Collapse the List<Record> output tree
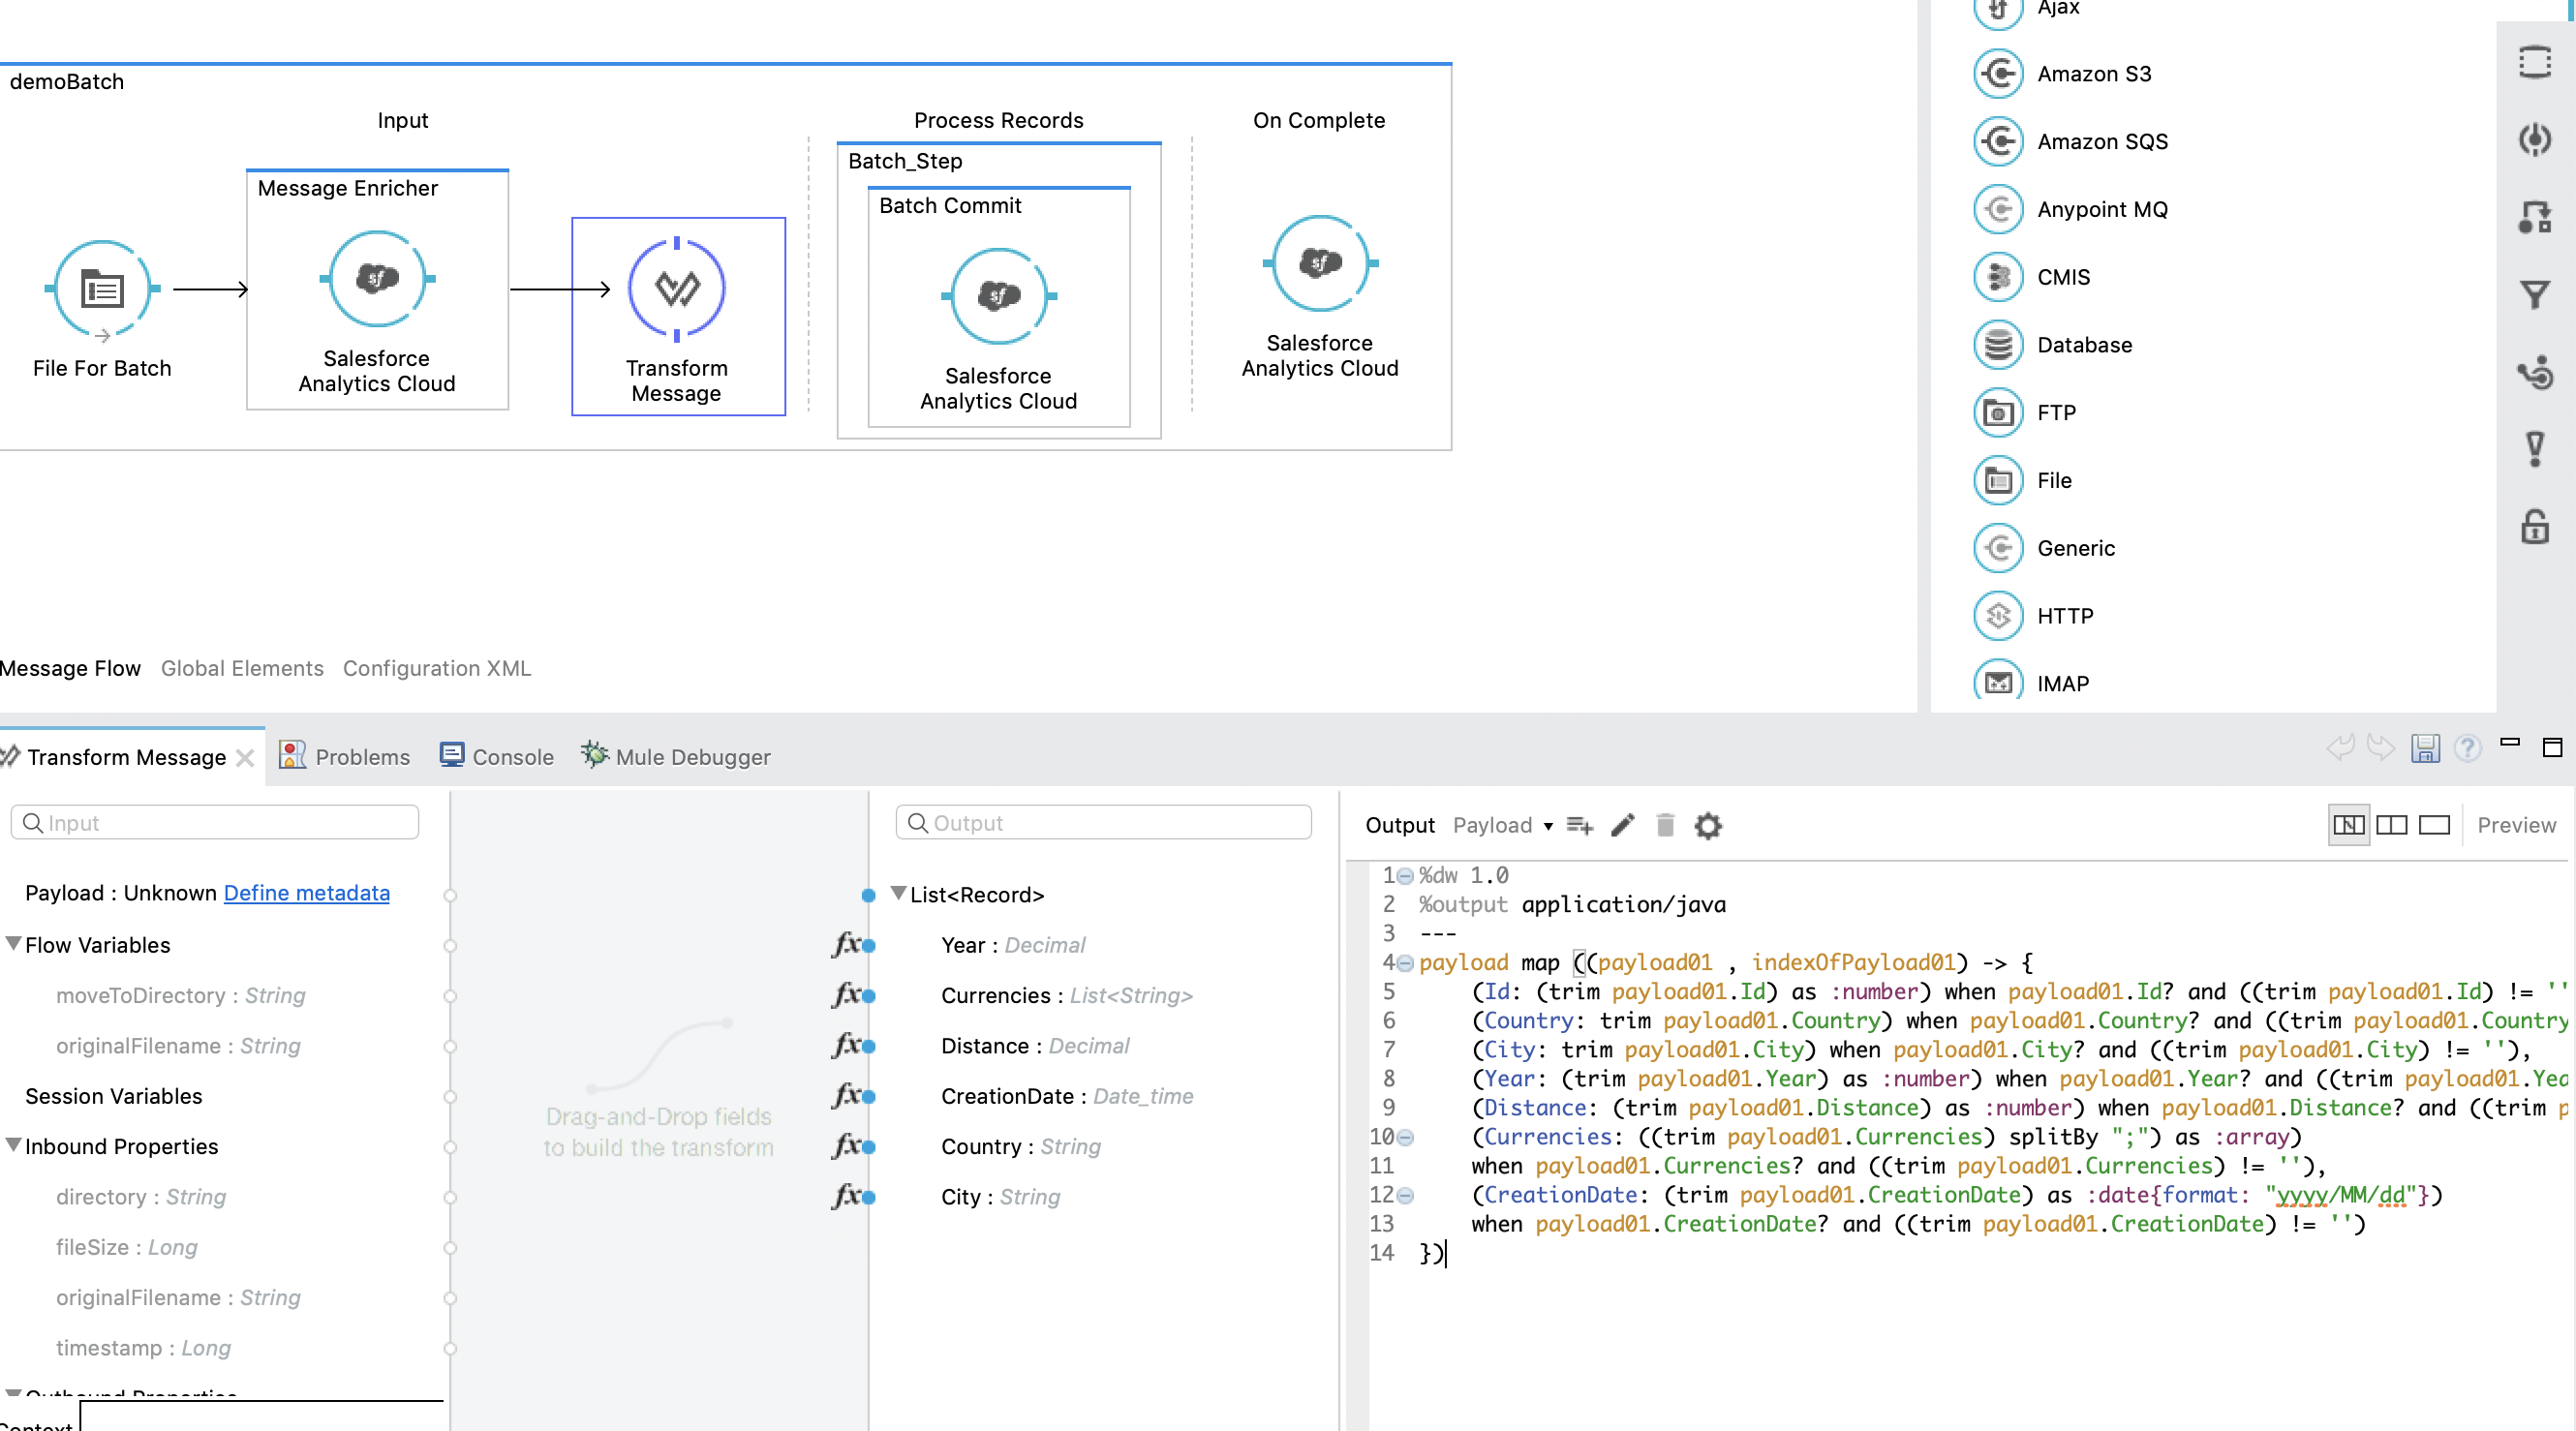Viewport: 2576px width, 1431px height. coord(897,894)
